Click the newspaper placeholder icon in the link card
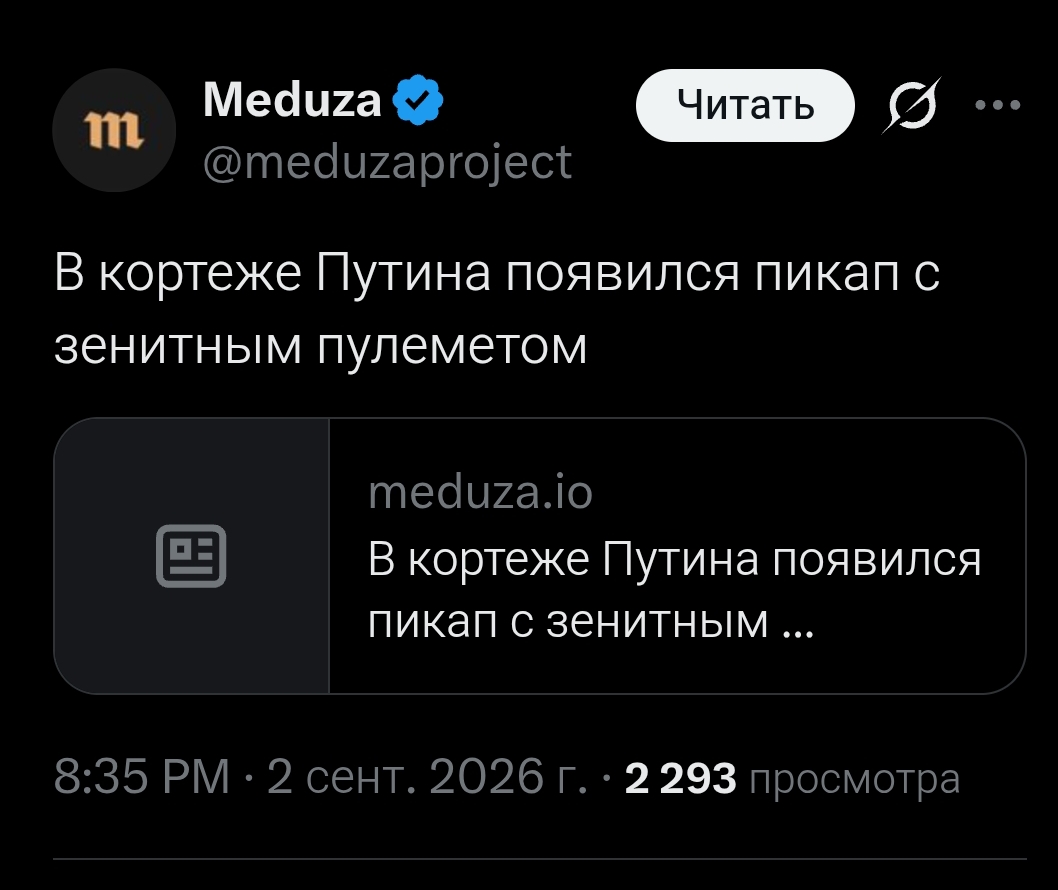The height and width of the screenshot is (890, 1058). tap(191, 556)
